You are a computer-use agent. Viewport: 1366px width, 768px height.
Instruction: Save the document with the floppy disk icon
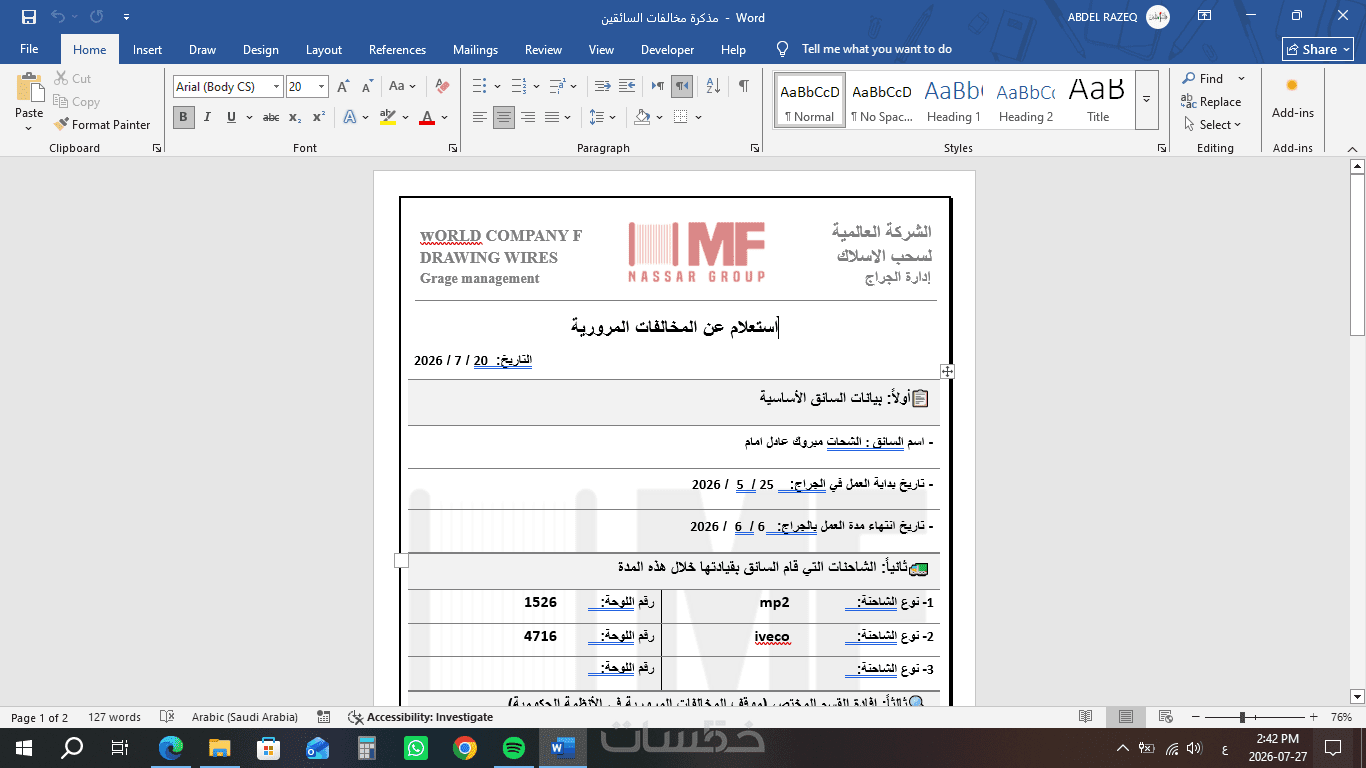(28, 17)
